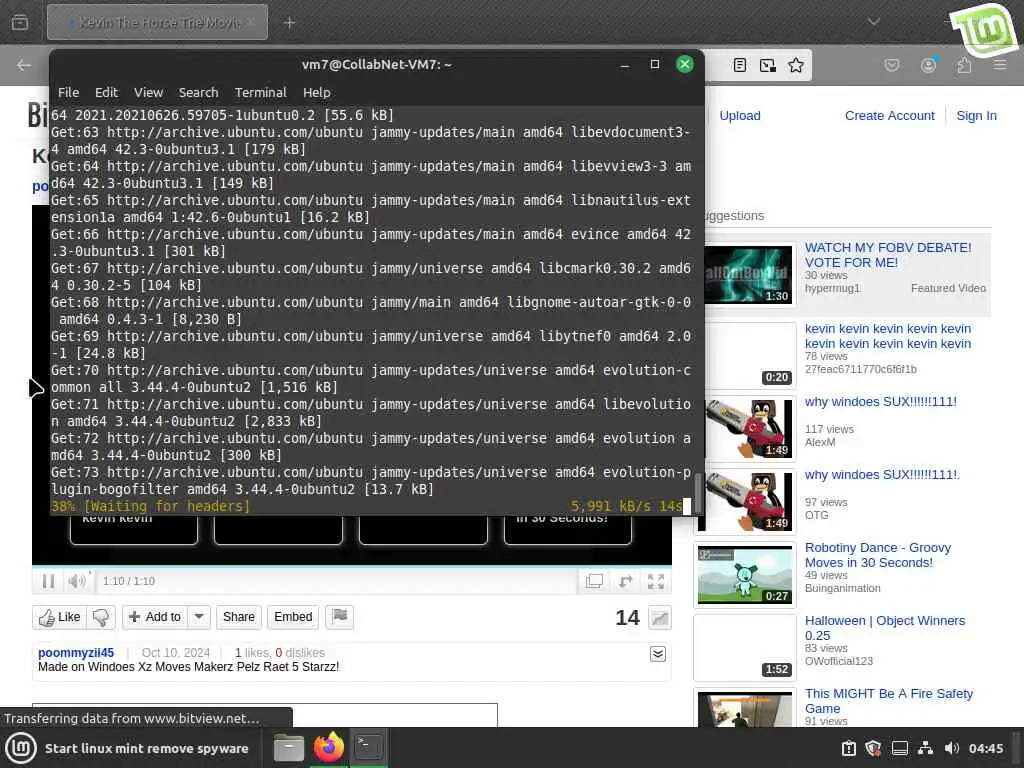Mute the video volume

[x=76, y=581]
